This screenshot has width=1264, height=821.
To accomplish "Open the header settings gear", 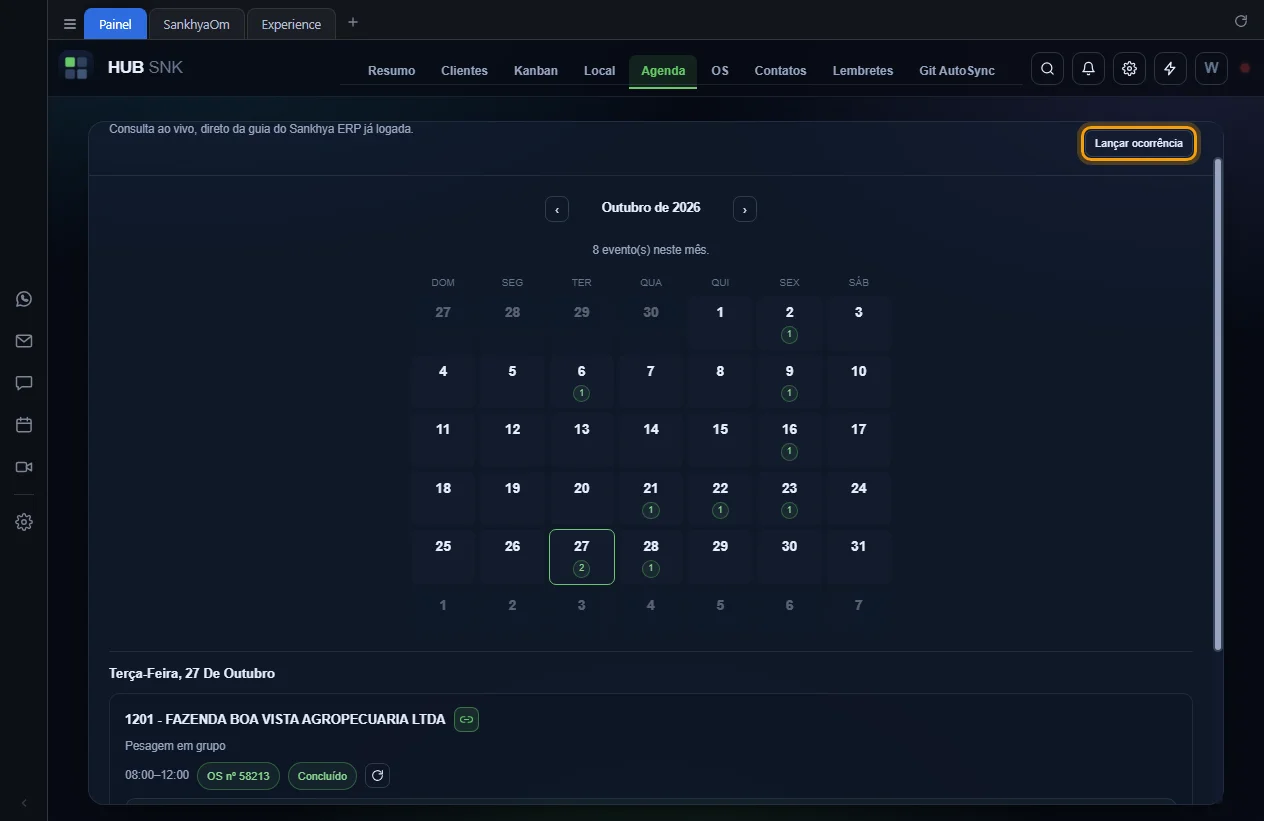I will click(x=1129, y=69).
